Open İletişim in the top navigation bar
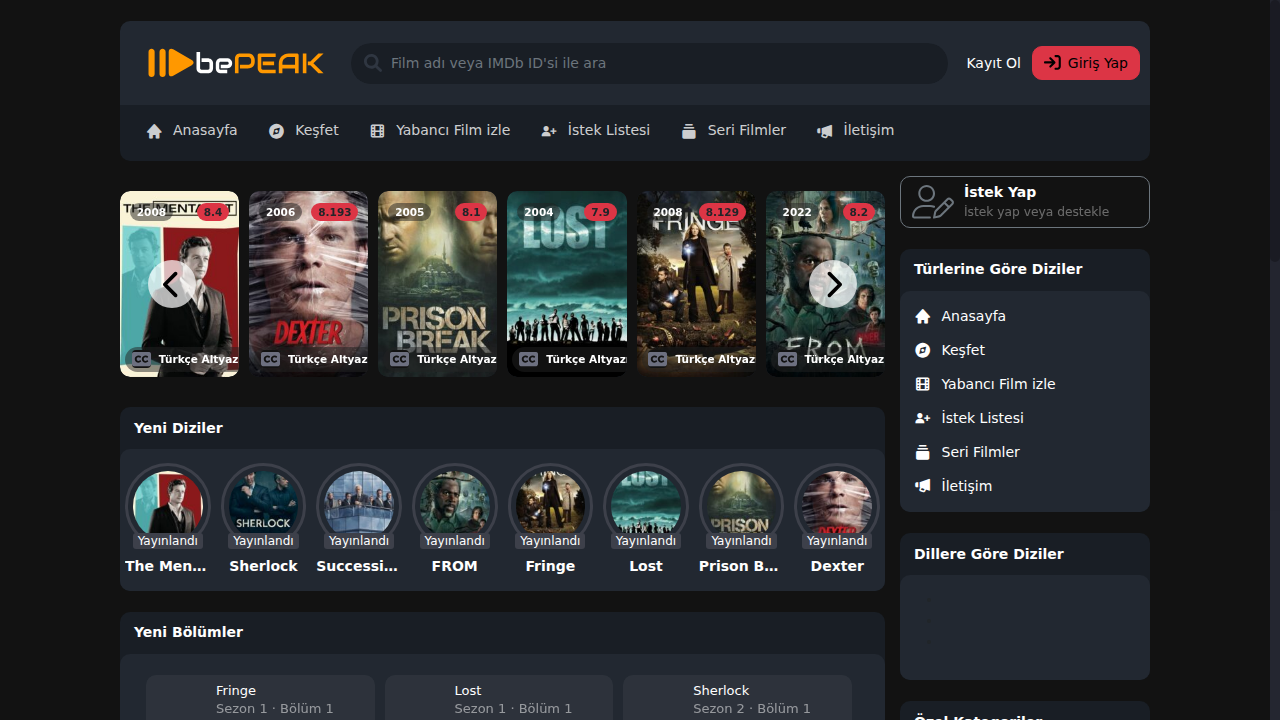The image size is (1280, 720). click(855, 131)
